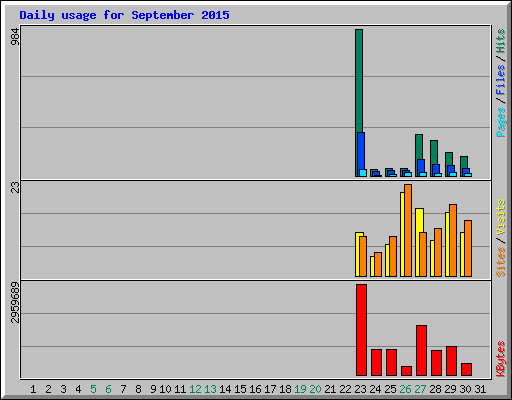Click the orange sites bar for day 25
The image size is (512, 400).
[x=393, y=256]
